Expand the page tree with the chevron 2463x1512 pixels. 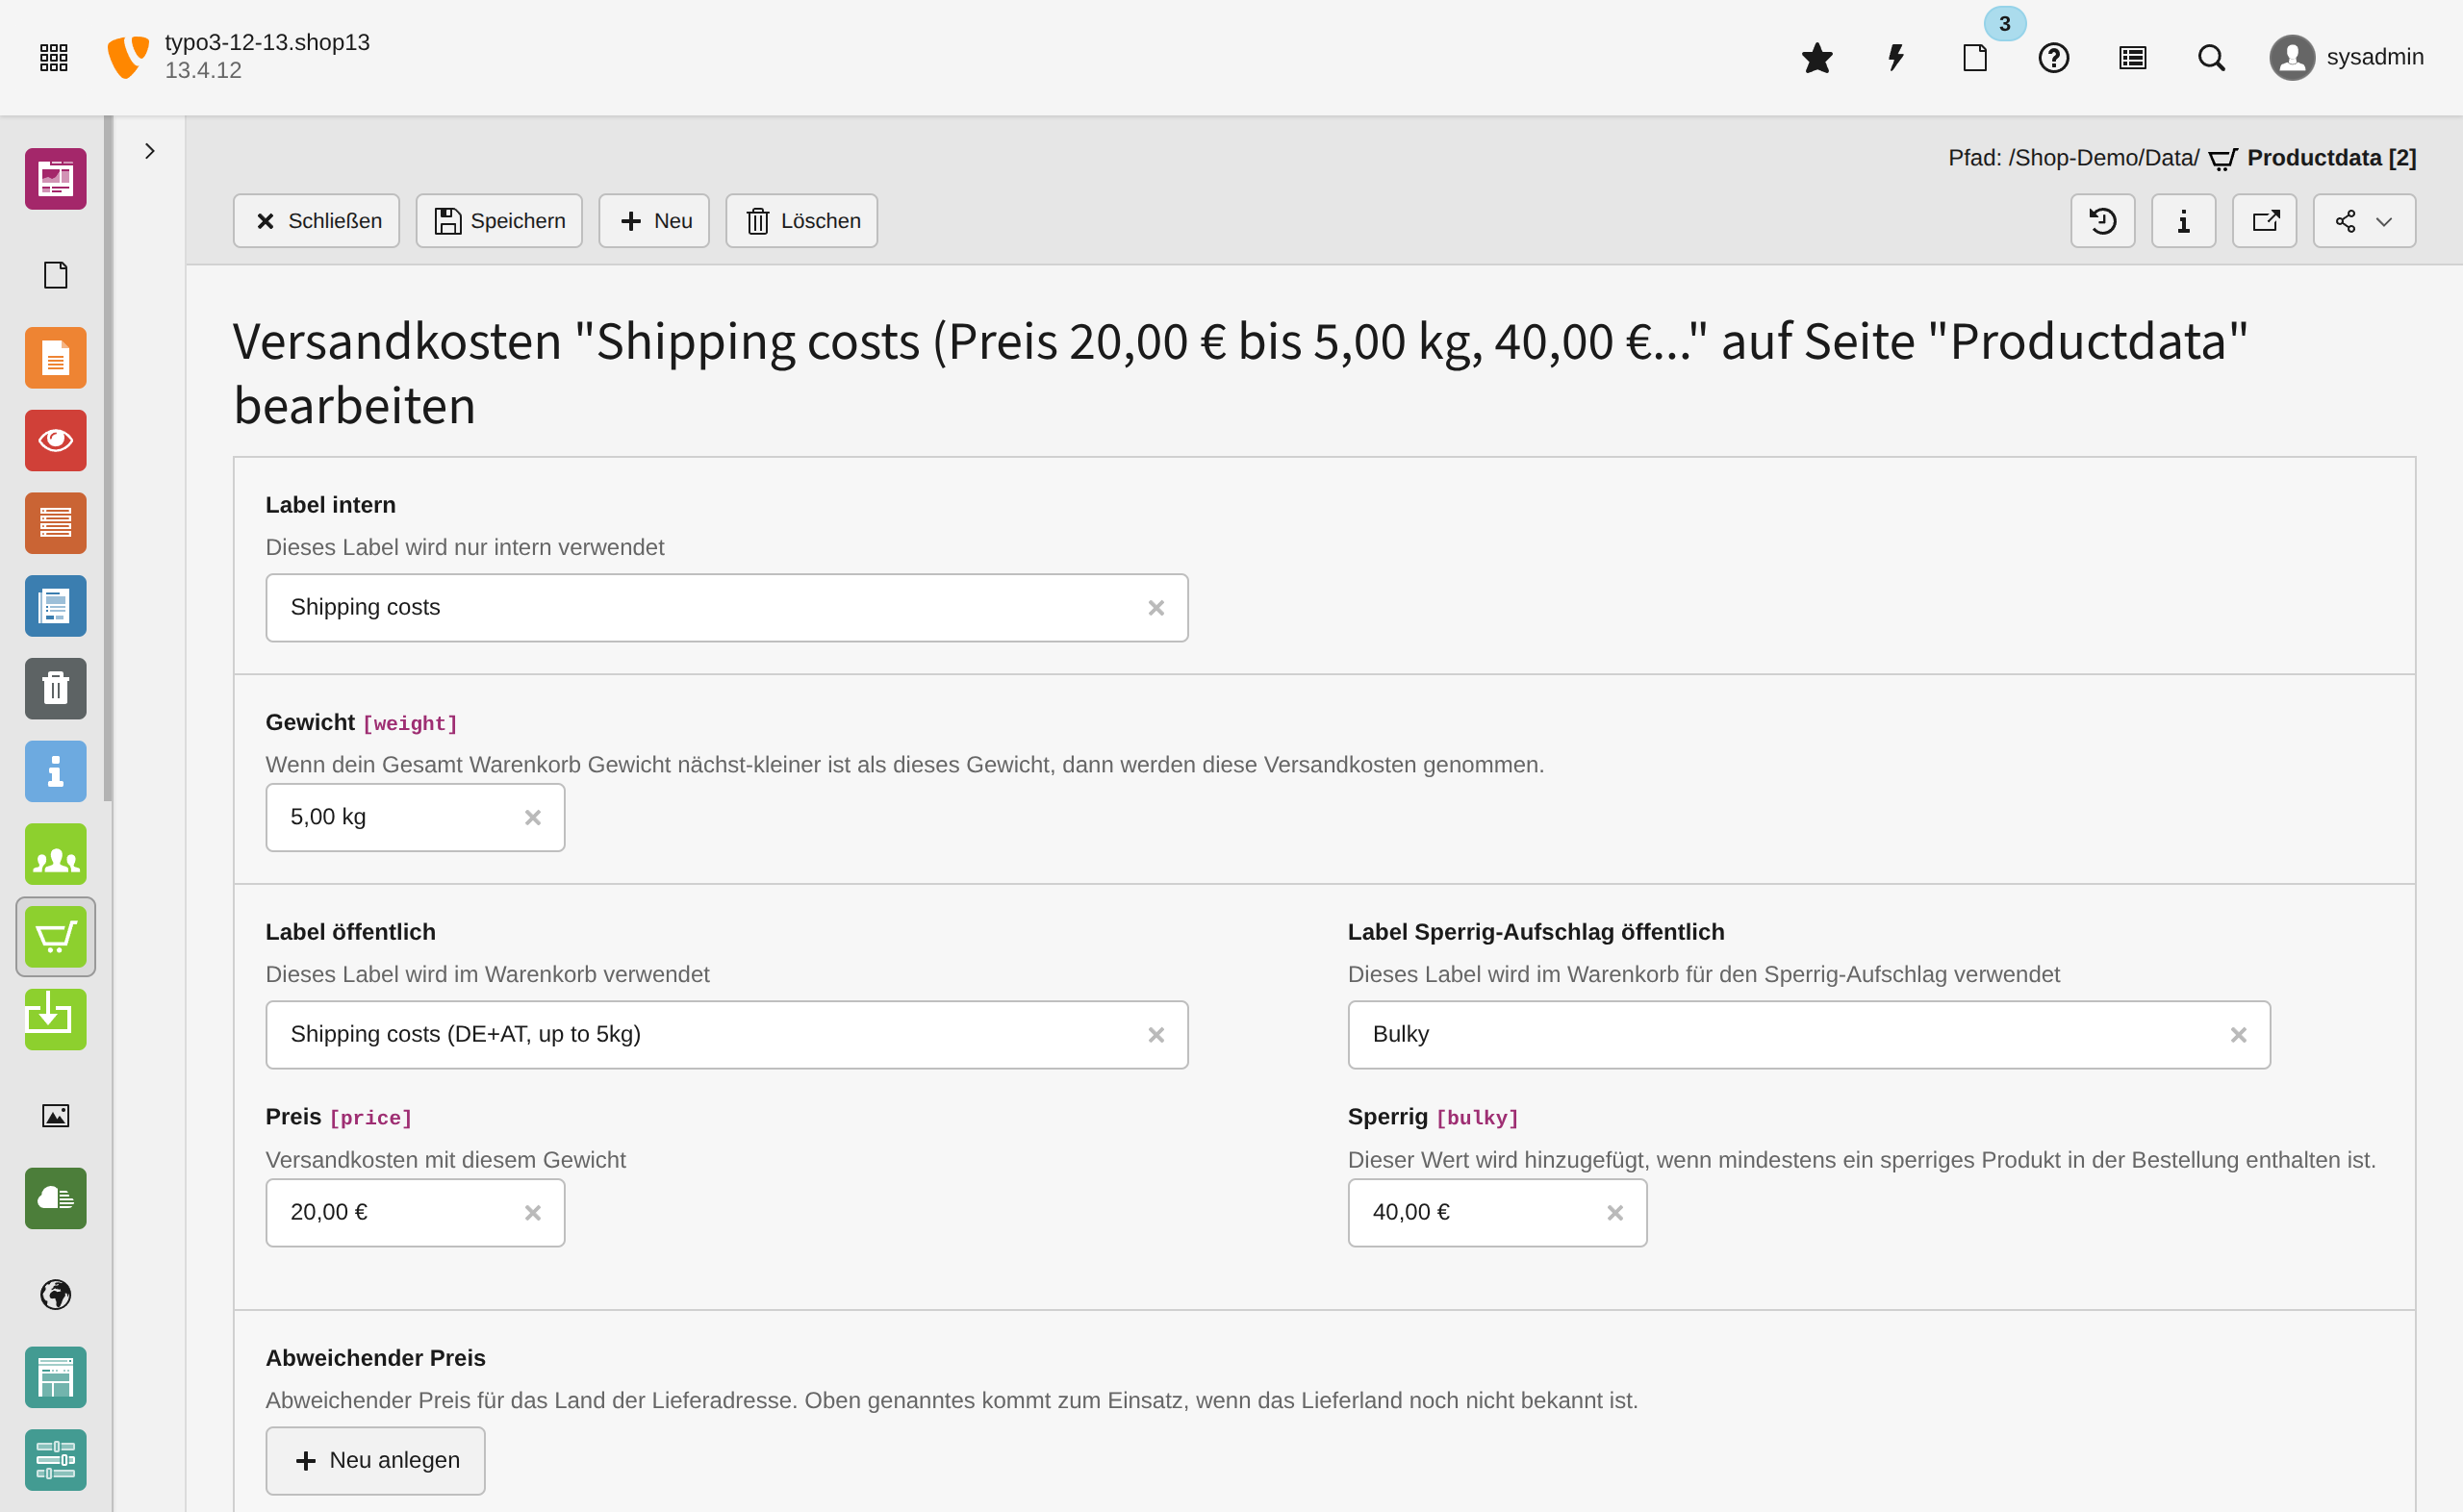[x=149, y=151]
